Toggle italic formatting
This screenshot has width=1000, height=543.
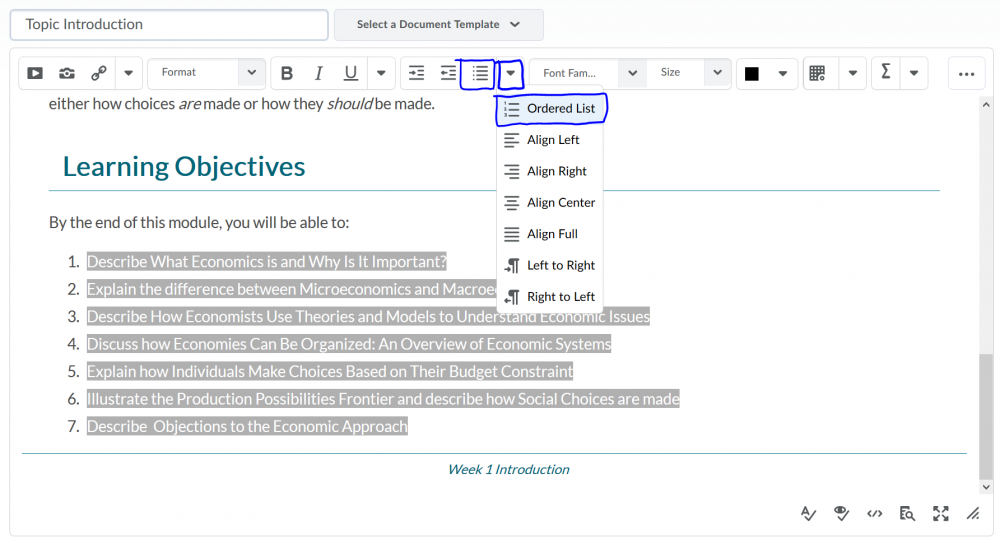coord(319,73)
